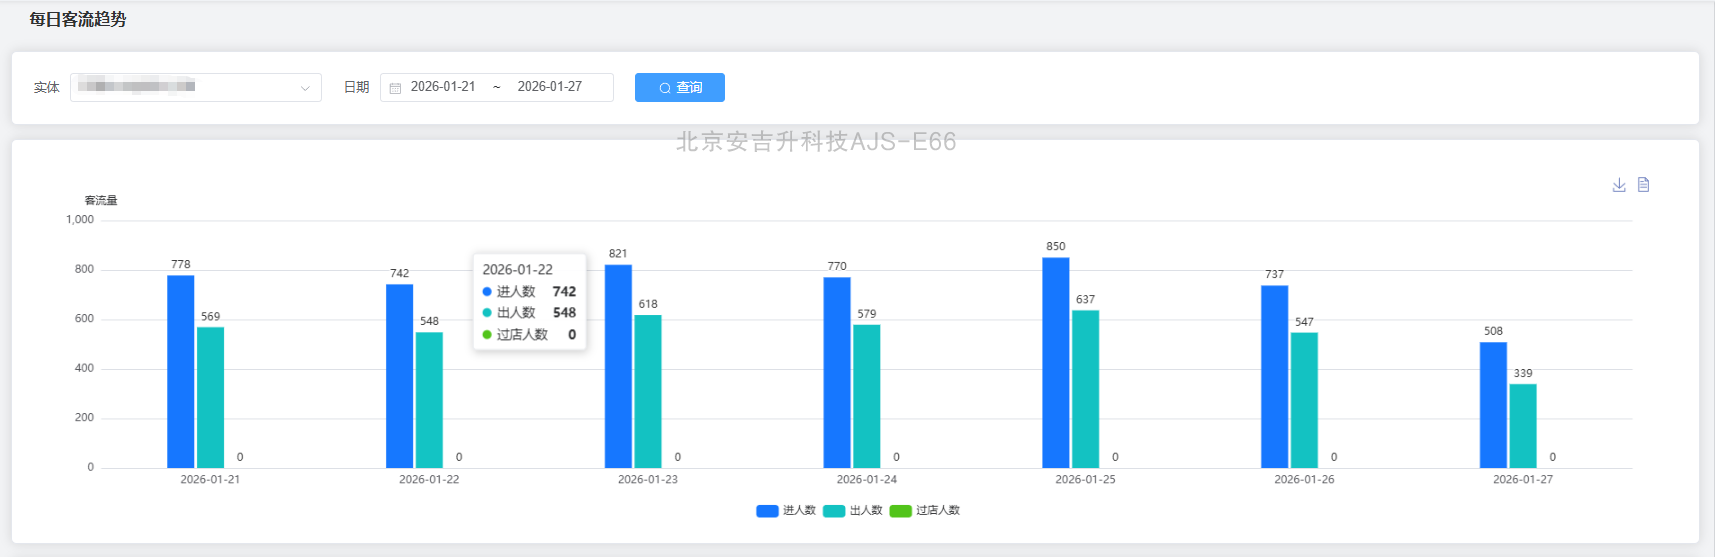This screenshot has width=1715, height=557.
Task: Select the end date 2026-01-27 field
Action: pos(549,87)
